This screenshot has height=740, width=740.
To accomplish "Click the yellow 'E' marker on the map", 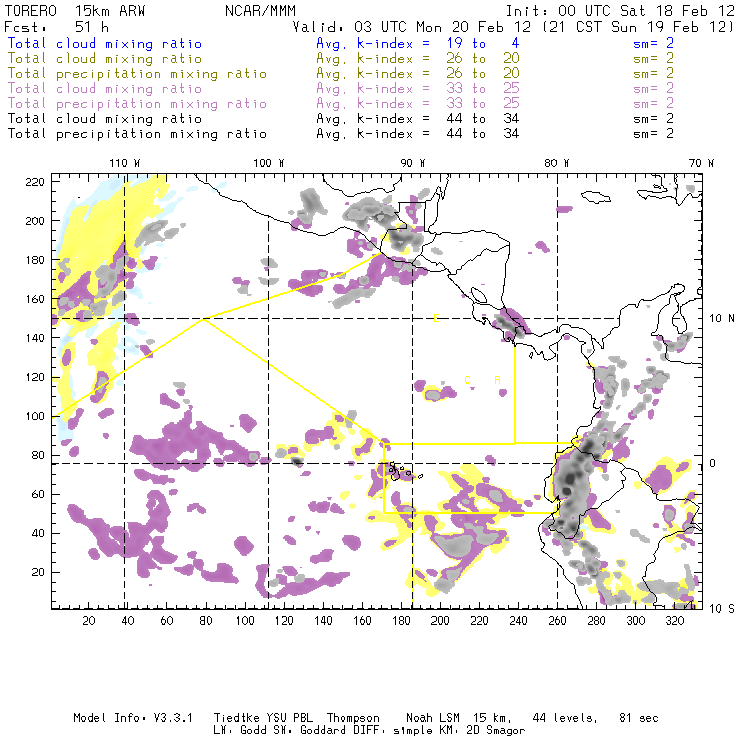I will 437,318.
